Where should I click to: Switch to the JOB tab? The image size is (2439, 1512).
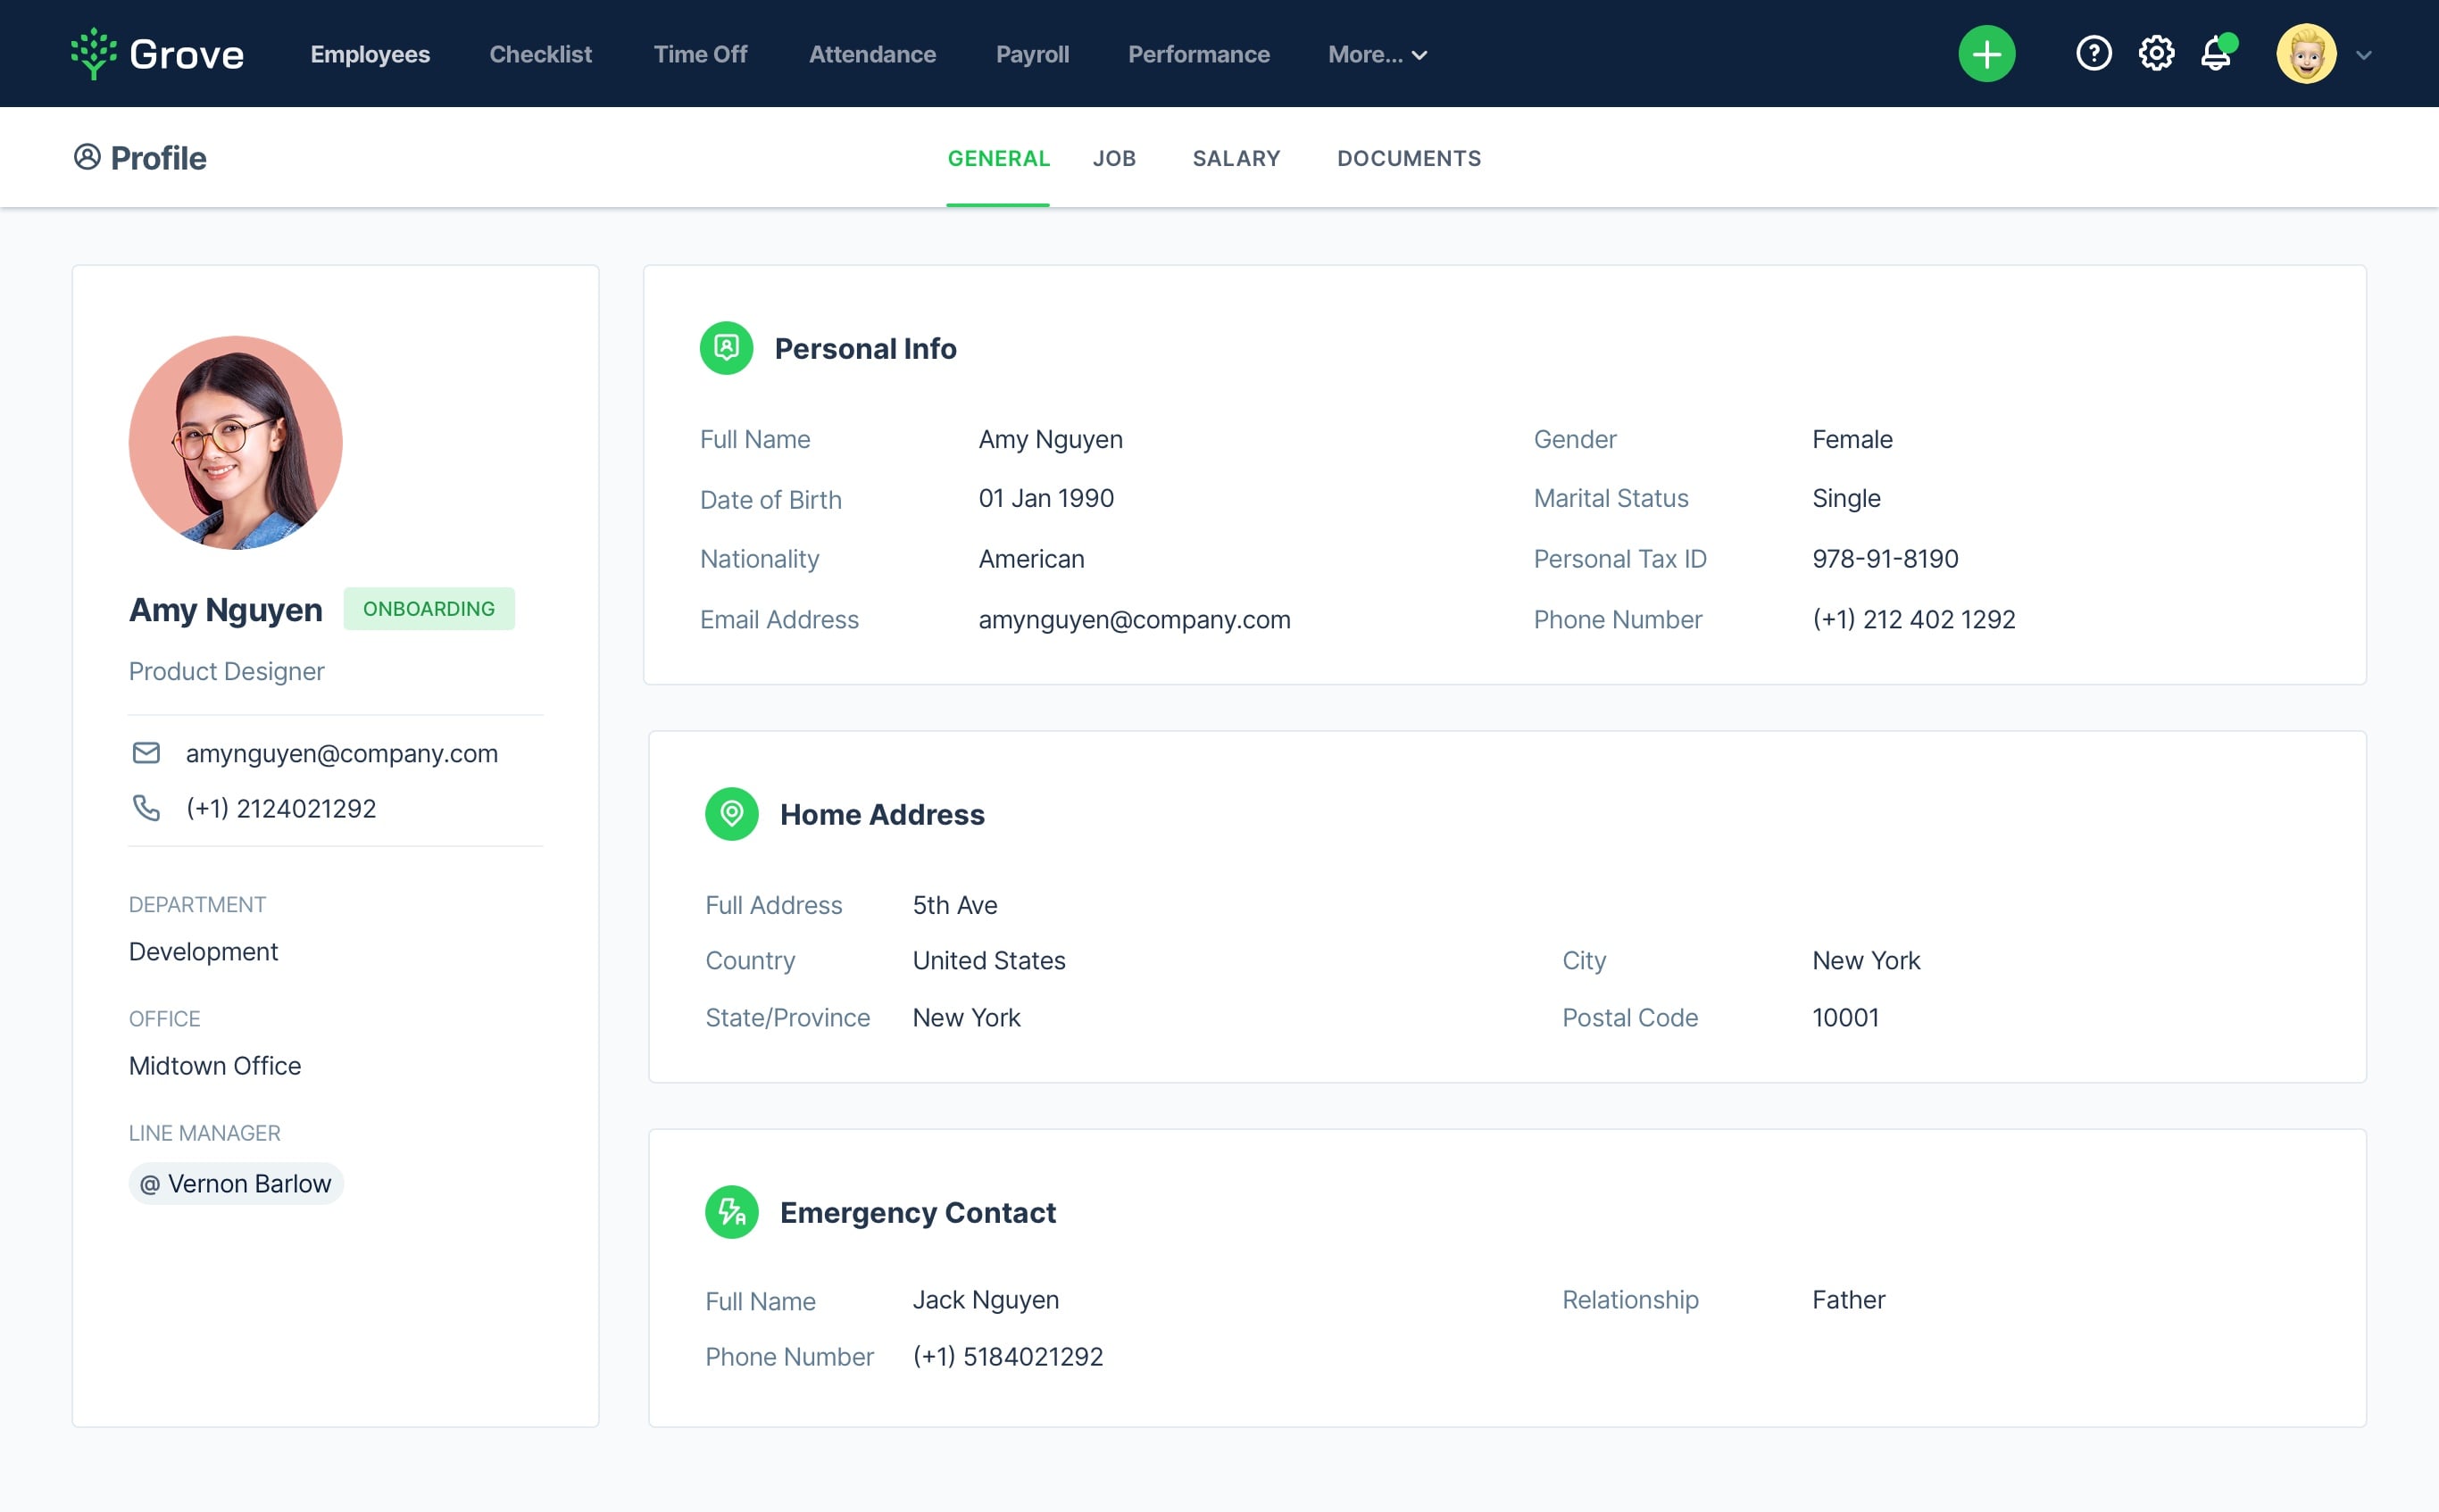pyautogui.click(x=1114, y=158)
